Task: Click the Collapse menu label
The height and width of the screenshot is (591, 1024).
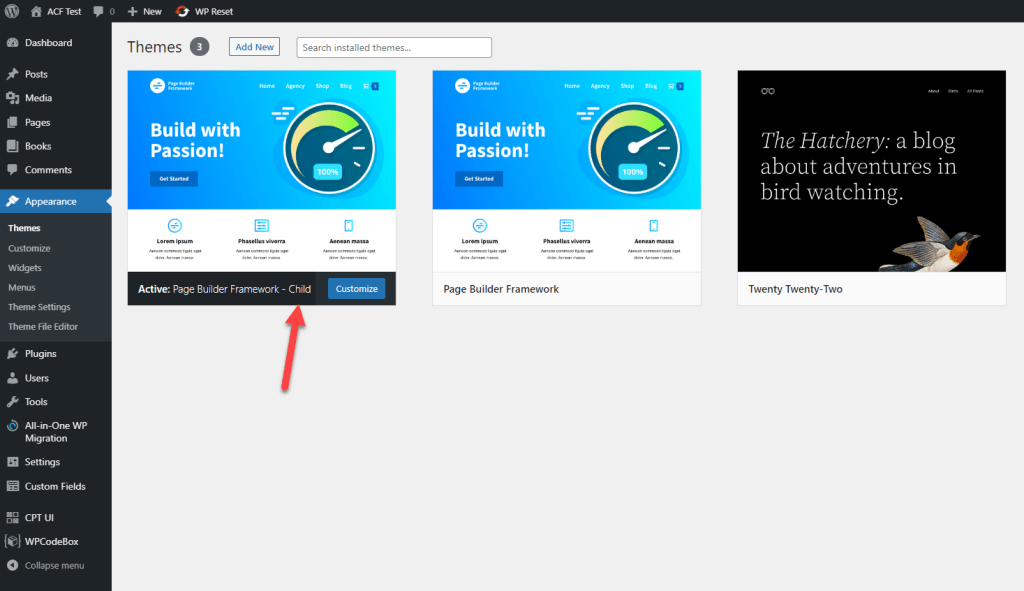Action: coord(54,566)
